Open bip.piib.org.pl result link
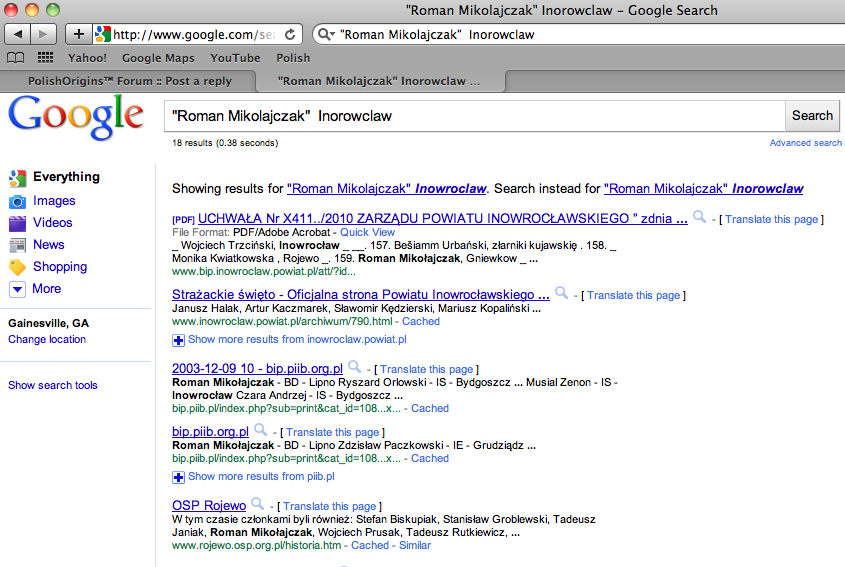This screenshot has width=845, height=567. 210,432
